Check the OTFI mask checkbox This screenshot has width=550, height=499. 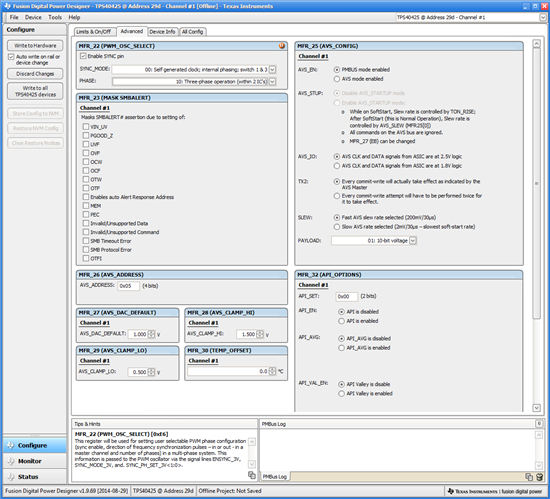86,258
